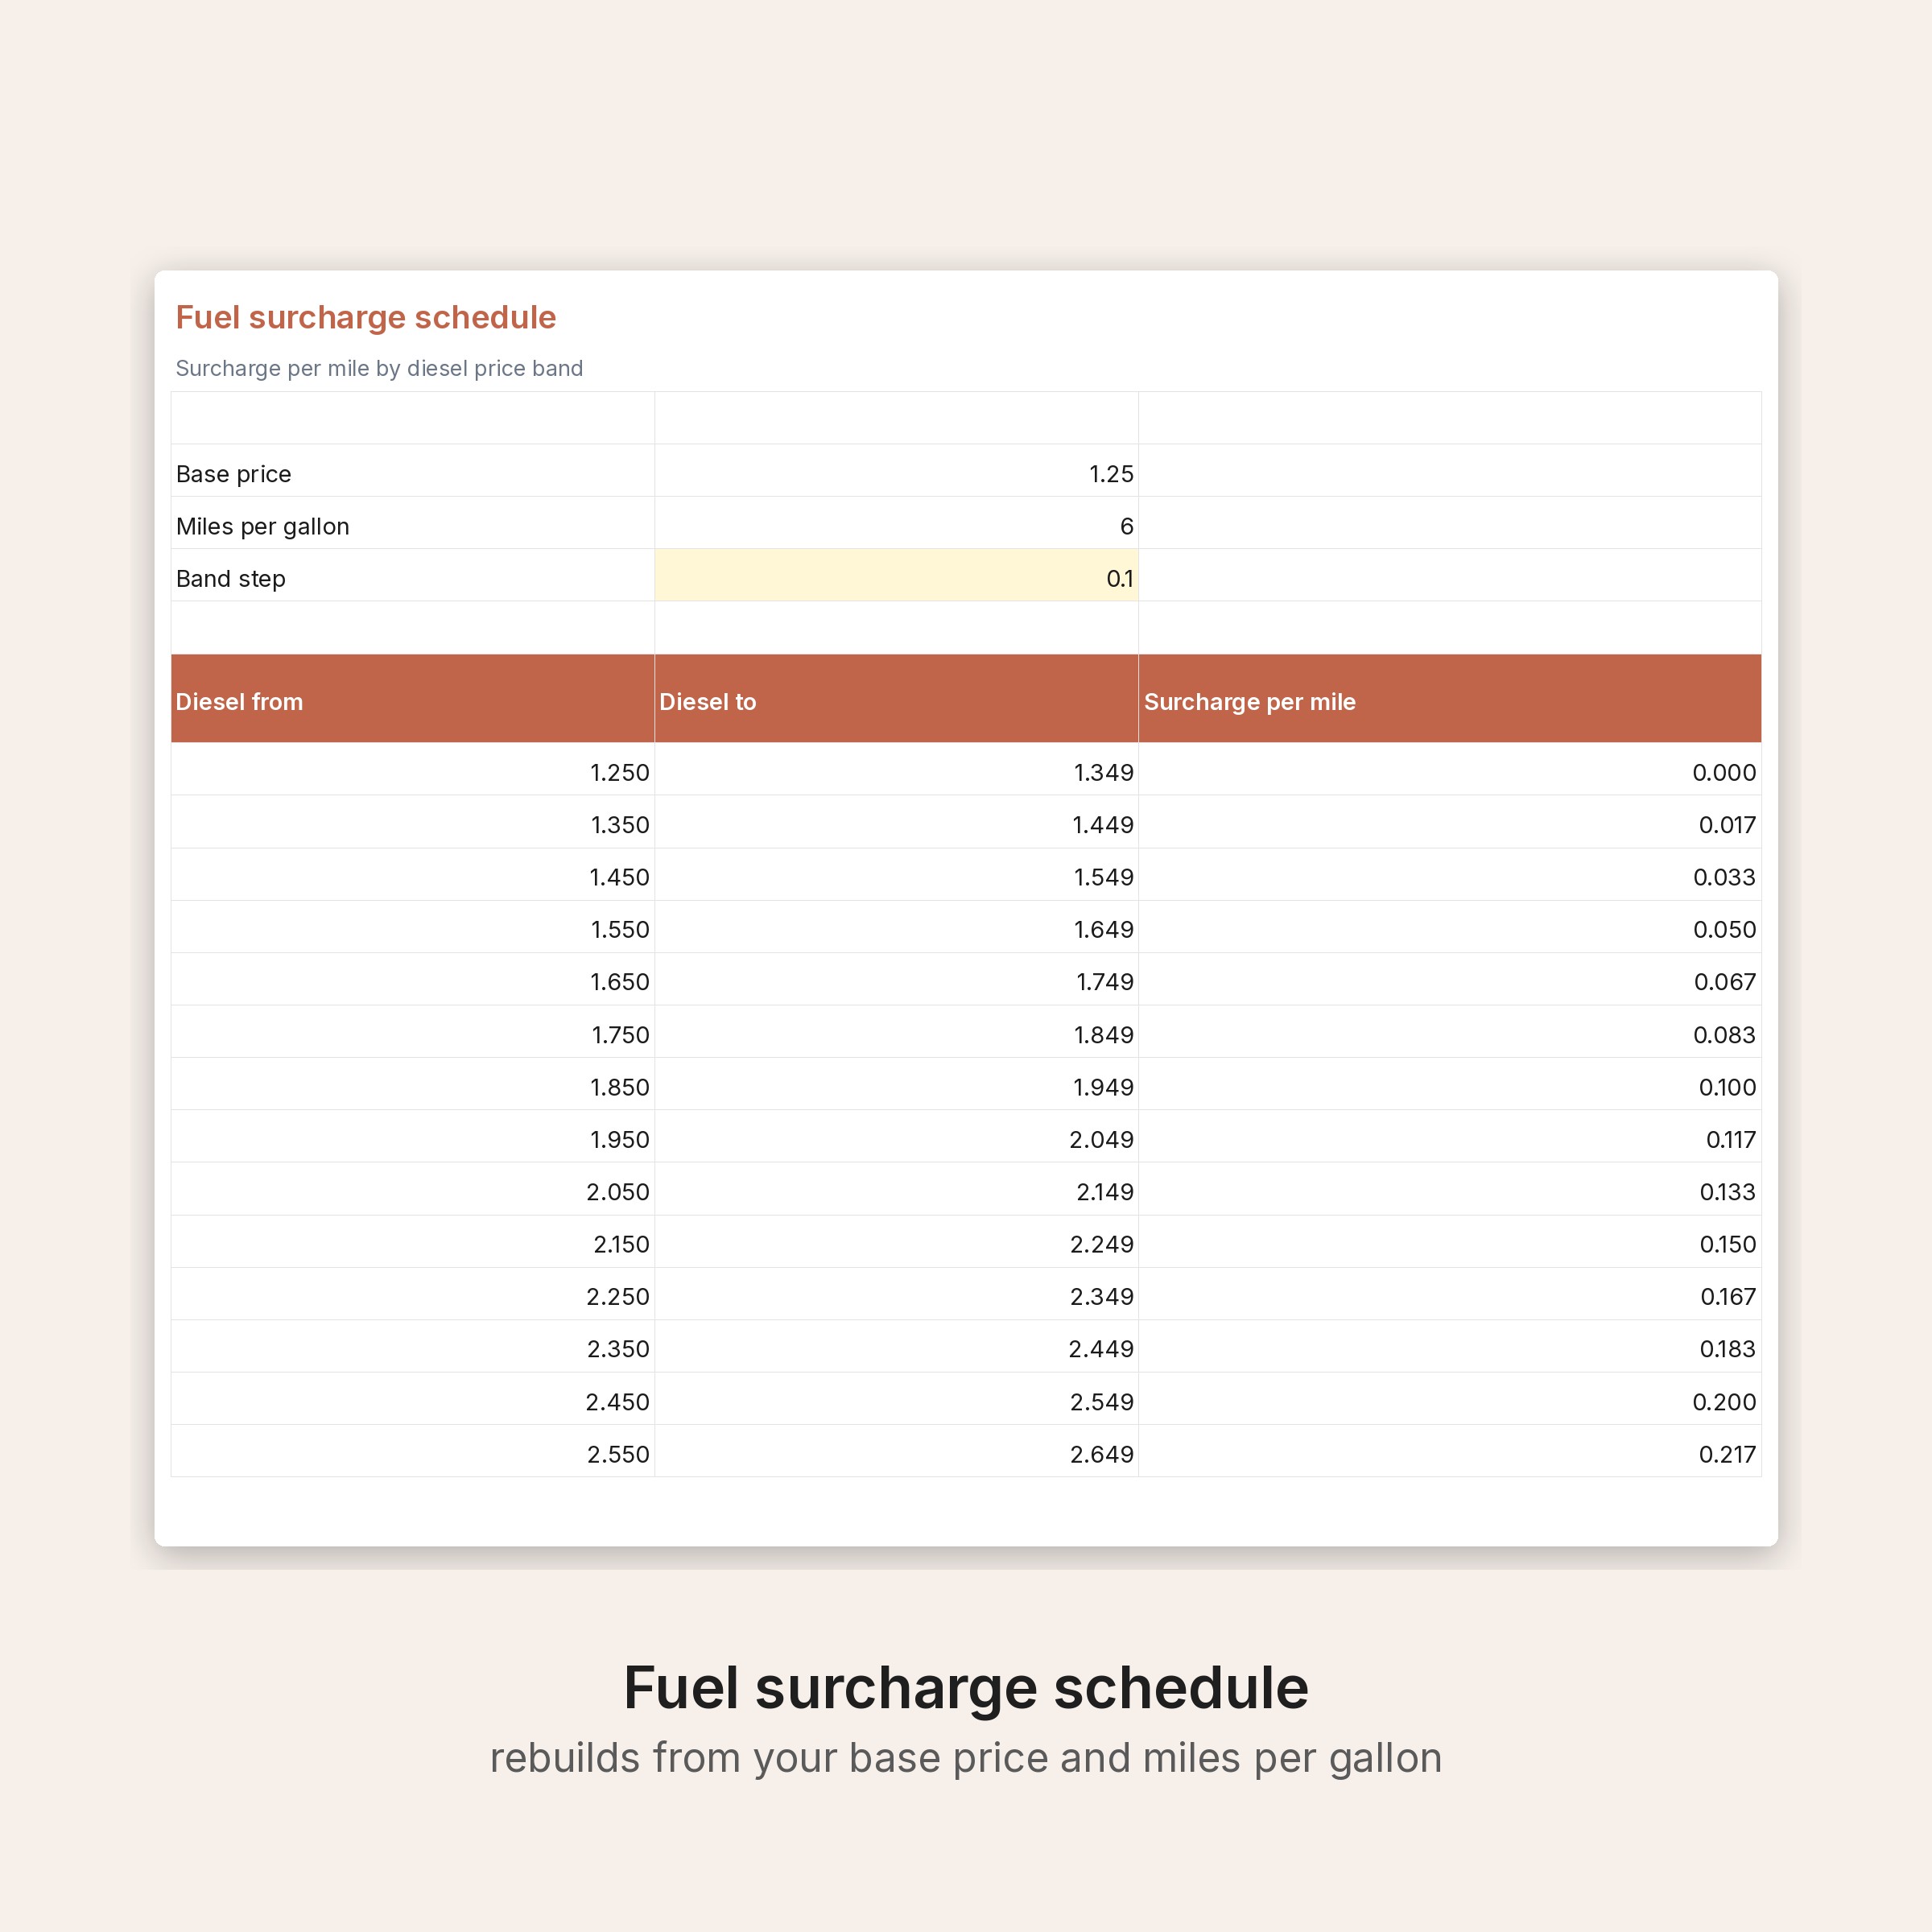This screenshot has height=1932, width=1932.
Task: Select the Miles per gallon value 6
Action: [896, 523]
